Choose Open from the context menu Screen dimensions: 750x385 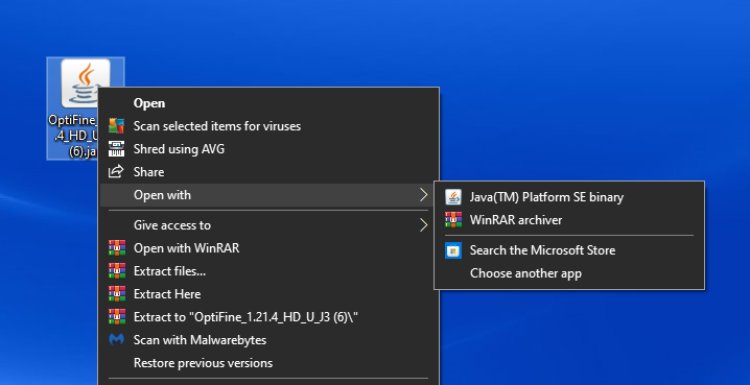269,103
